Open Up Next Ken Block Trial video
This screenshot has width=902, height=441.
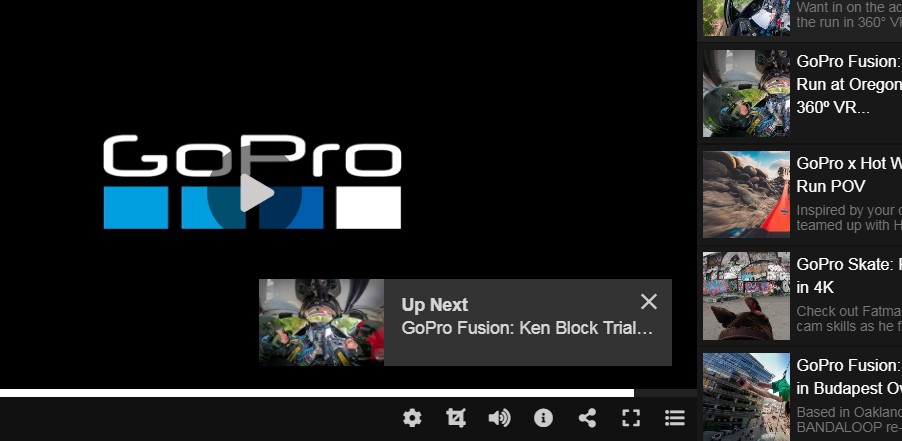pos(527,328)
